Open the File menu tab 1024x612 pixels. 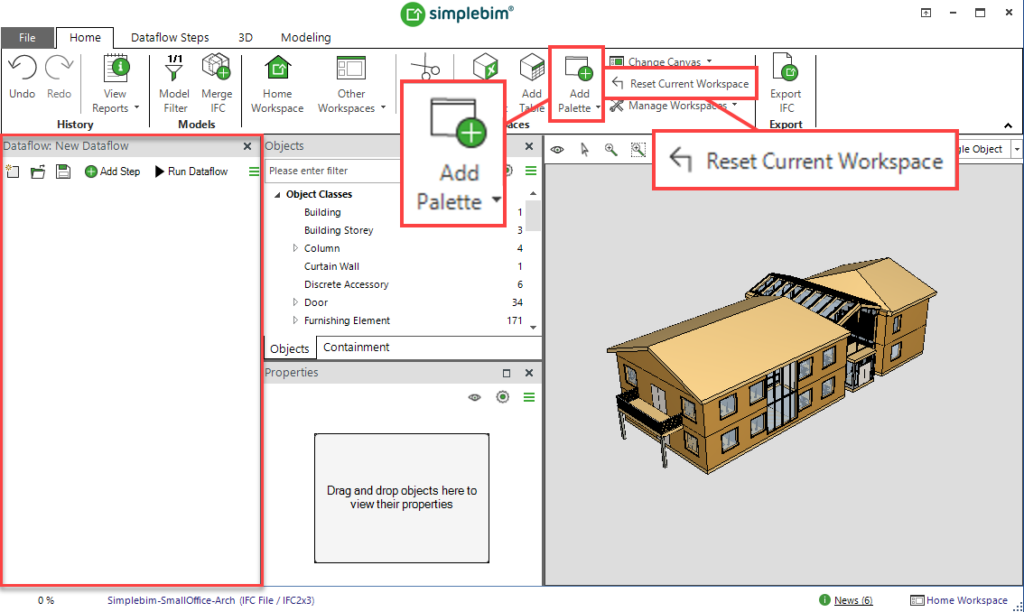(x=27, y=37)
